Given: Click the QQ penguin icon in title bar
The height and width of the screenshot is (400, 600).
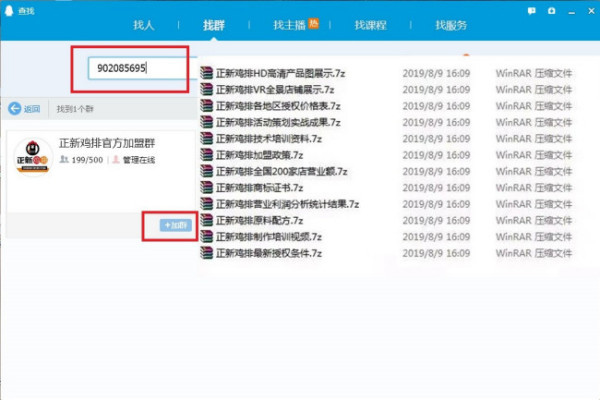Looking at the screenshot, I should (9, 11).
